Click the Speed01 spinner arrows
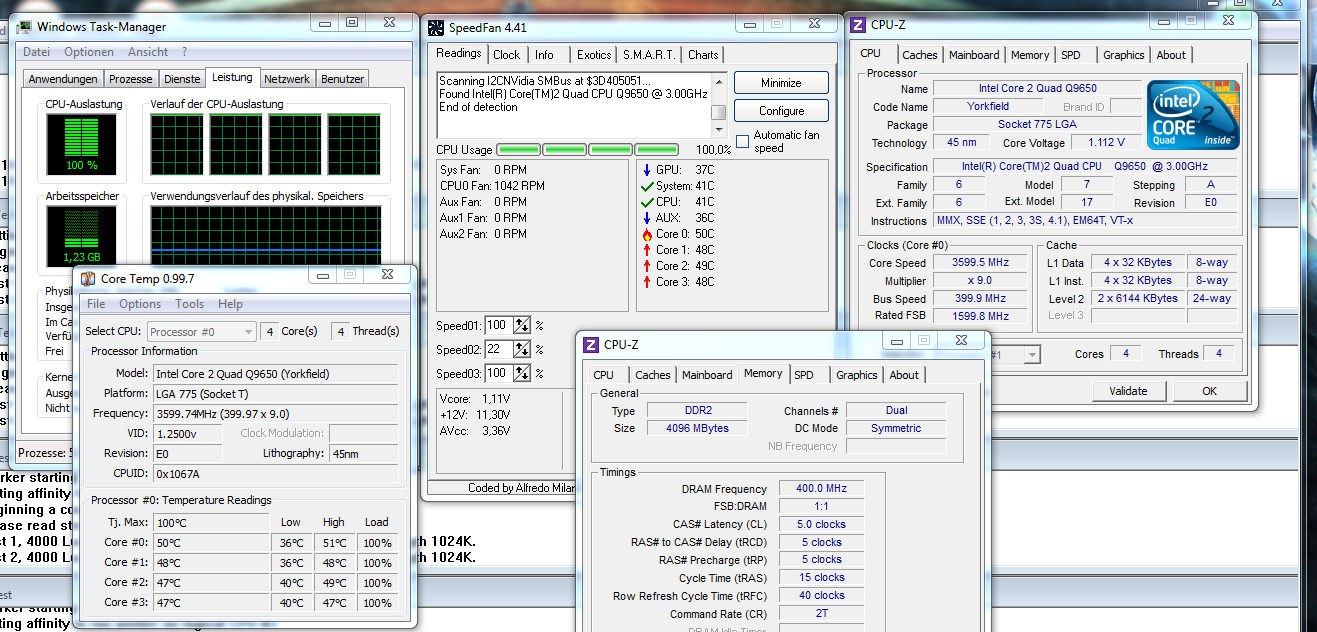1317x632 pixels. point(522,325)
